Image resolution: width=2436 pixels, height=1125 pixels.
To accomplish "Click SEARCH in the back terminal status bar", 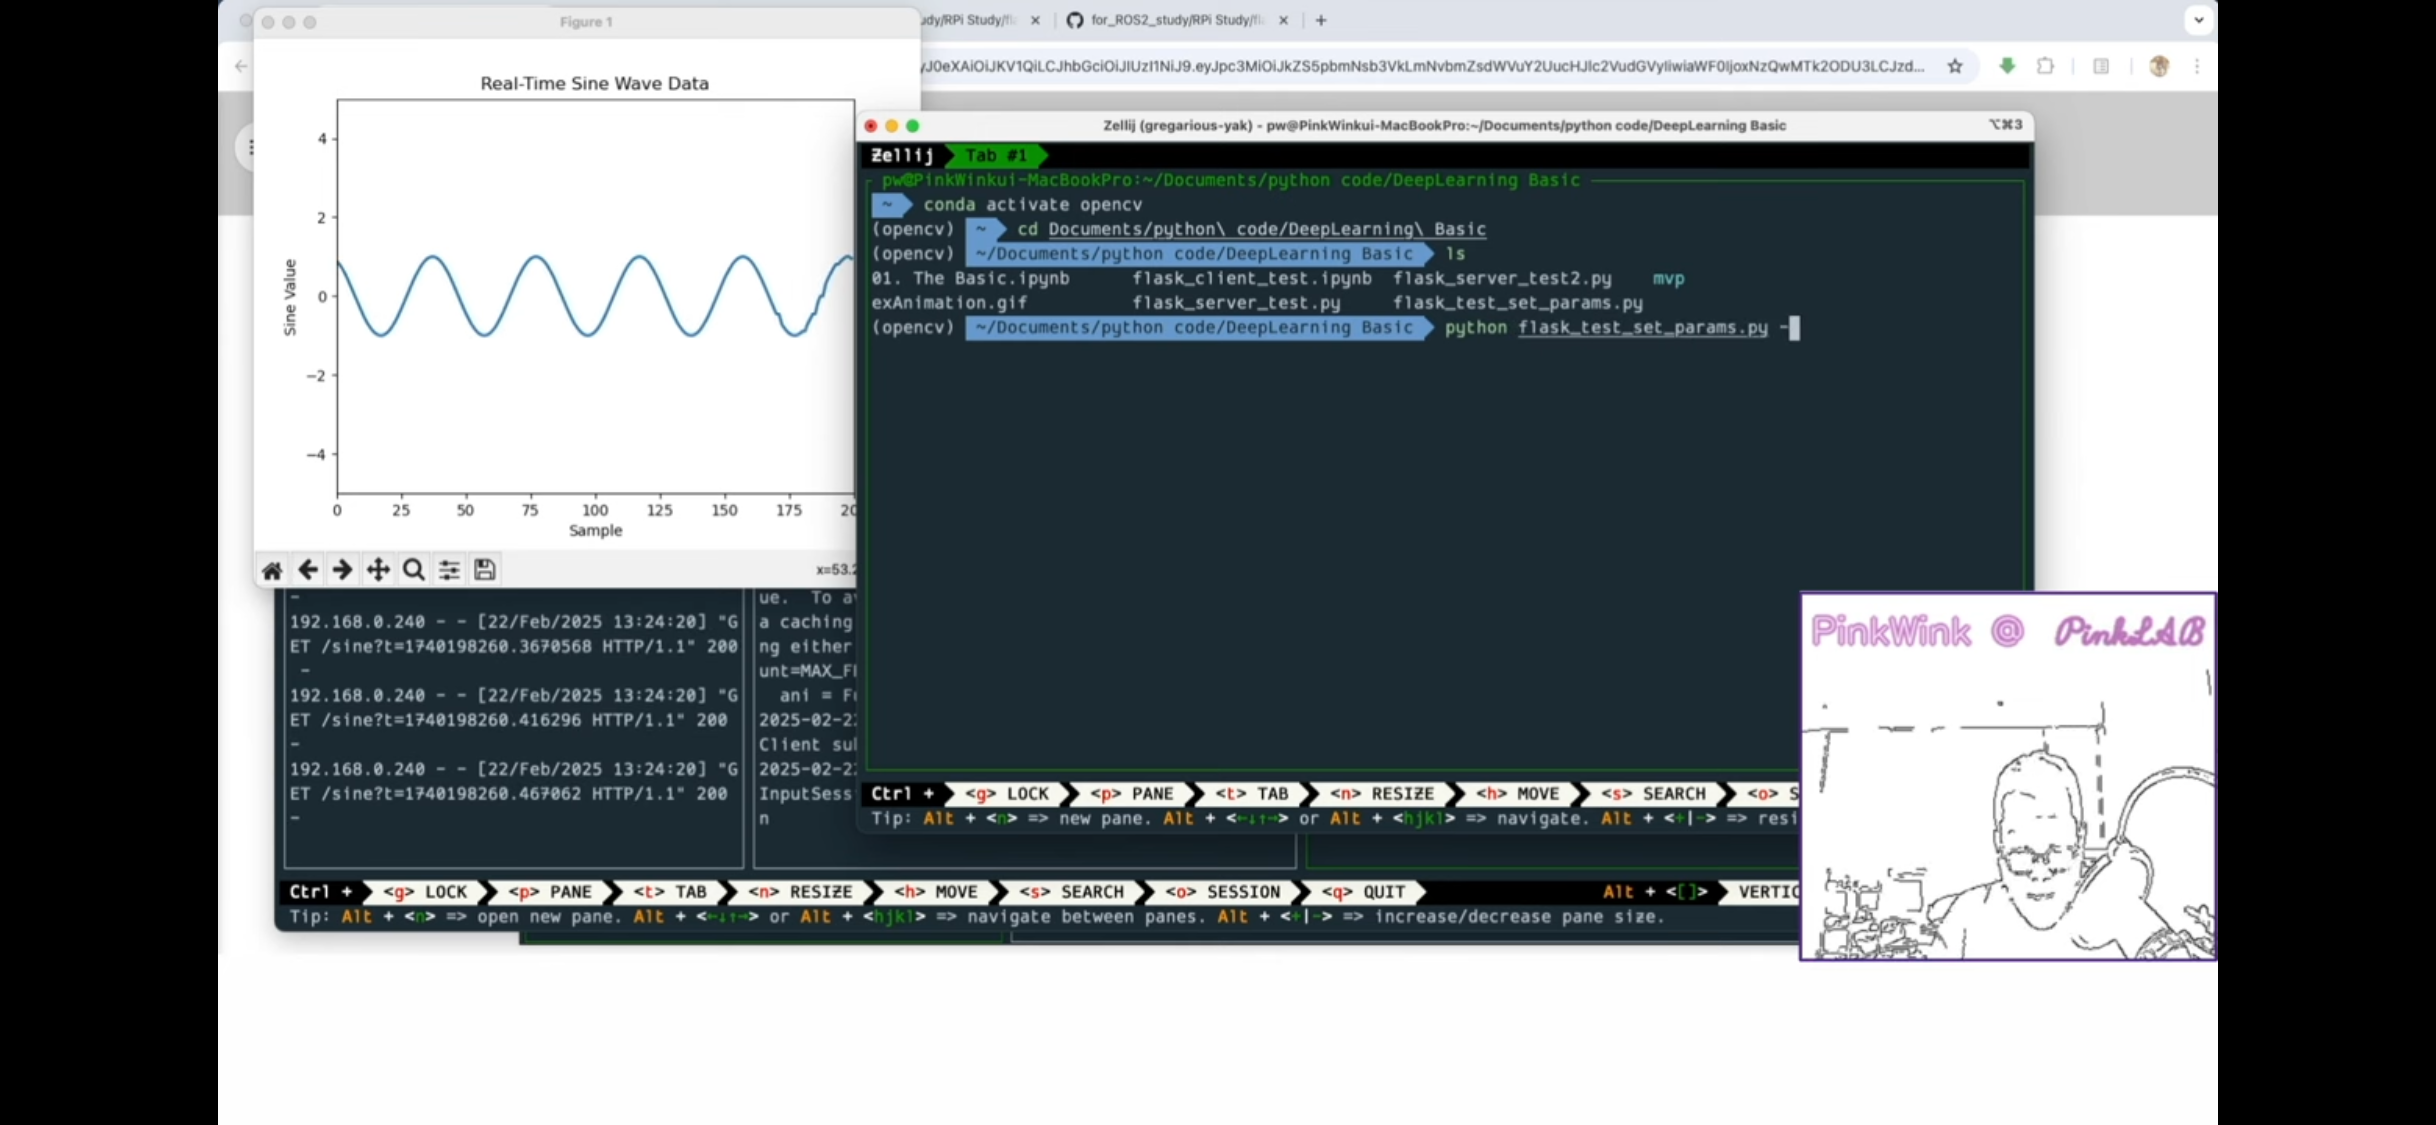I will tap(1071, 892).
